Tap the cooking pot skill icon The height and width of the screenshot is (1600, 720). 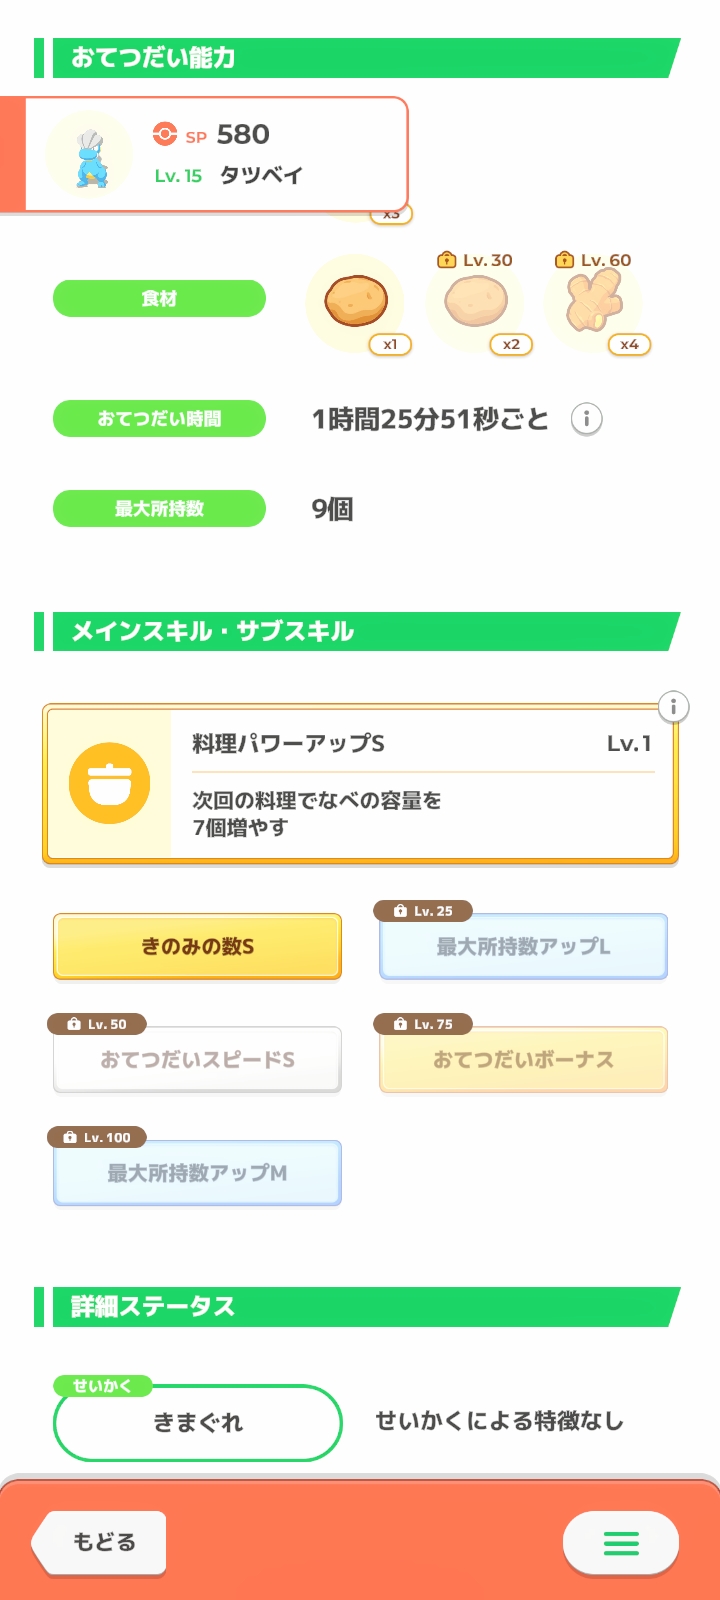tap(110, 783)
